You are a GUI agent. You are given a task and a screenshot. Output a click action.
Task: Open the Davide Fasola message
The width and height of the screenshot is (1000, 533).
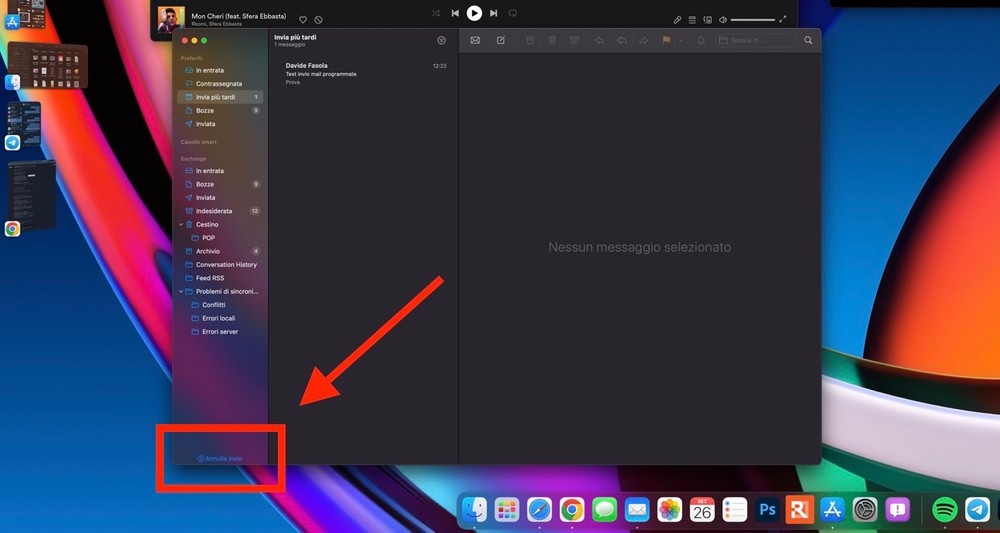pos(363,73)
